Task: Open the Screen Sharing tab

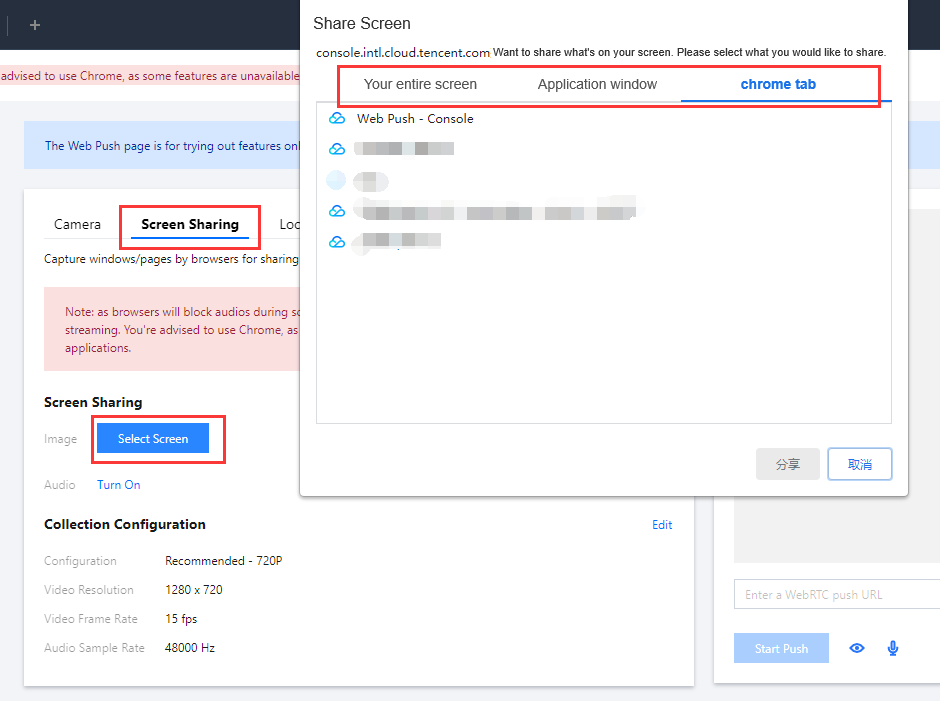Action: point(190,224)
